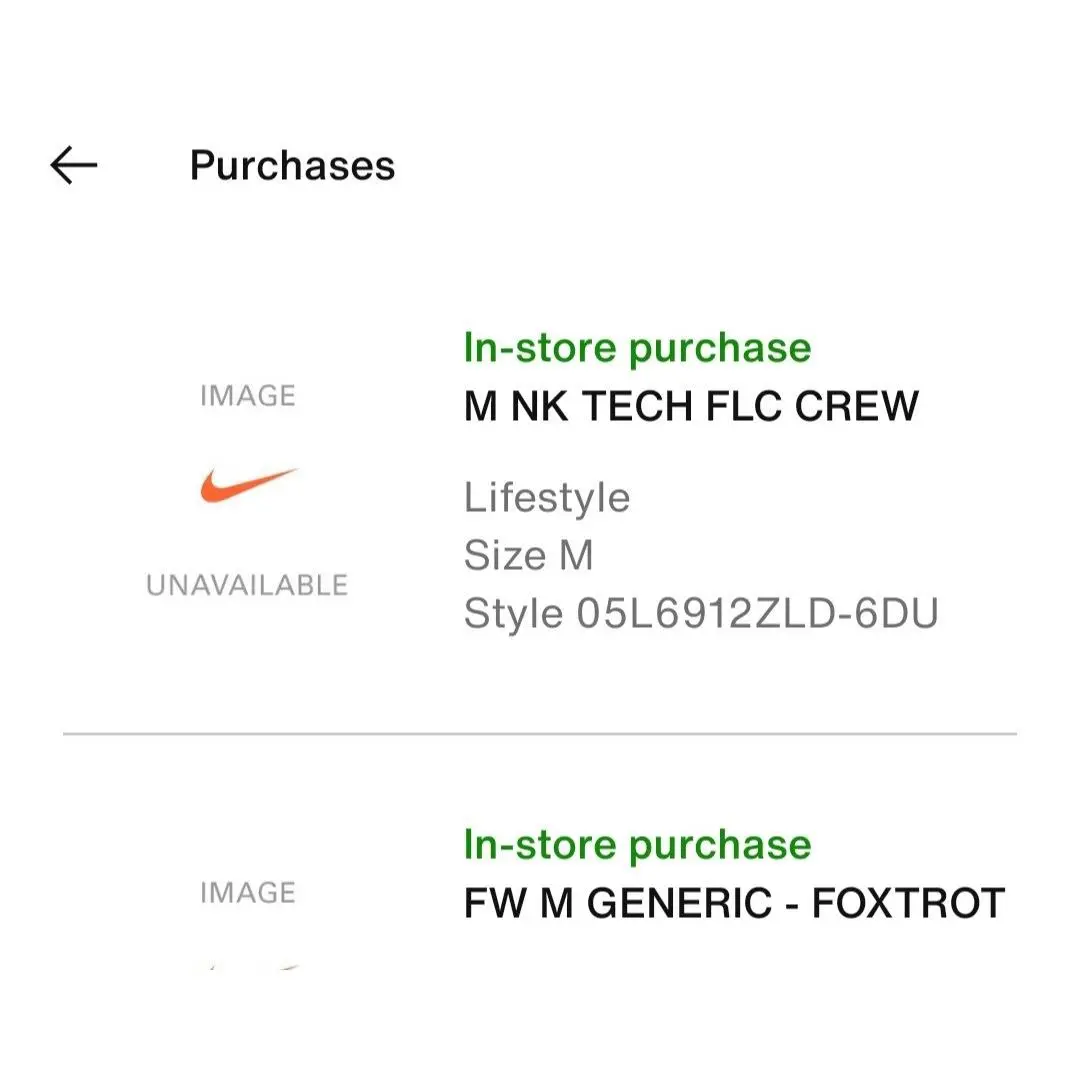Tap the word FOXTROT in the second product name
Viewport: 1080px width, 1080px height.
[x=908, y=903]
